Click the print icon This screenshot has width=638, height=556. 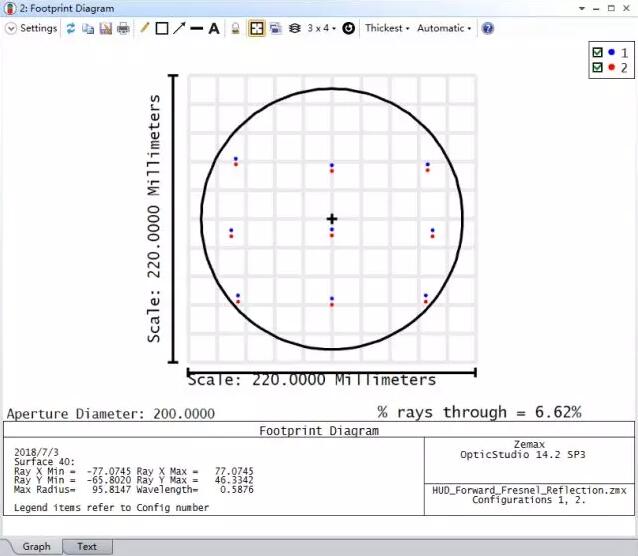coord(122,28)
